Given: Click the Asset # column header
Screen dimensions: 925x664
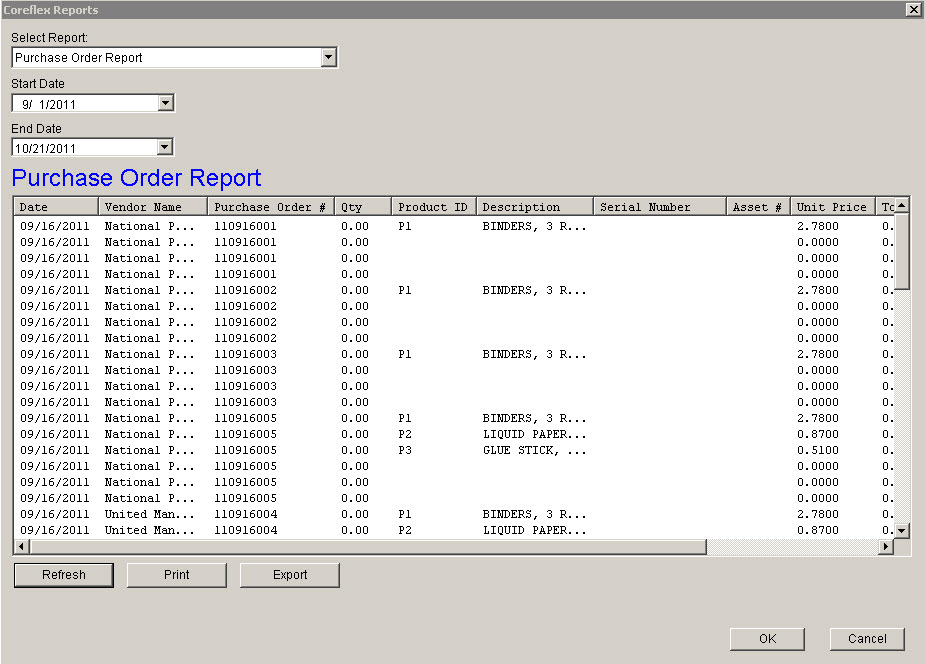Looking at the screenshot, I should click(x=759, y=207).
